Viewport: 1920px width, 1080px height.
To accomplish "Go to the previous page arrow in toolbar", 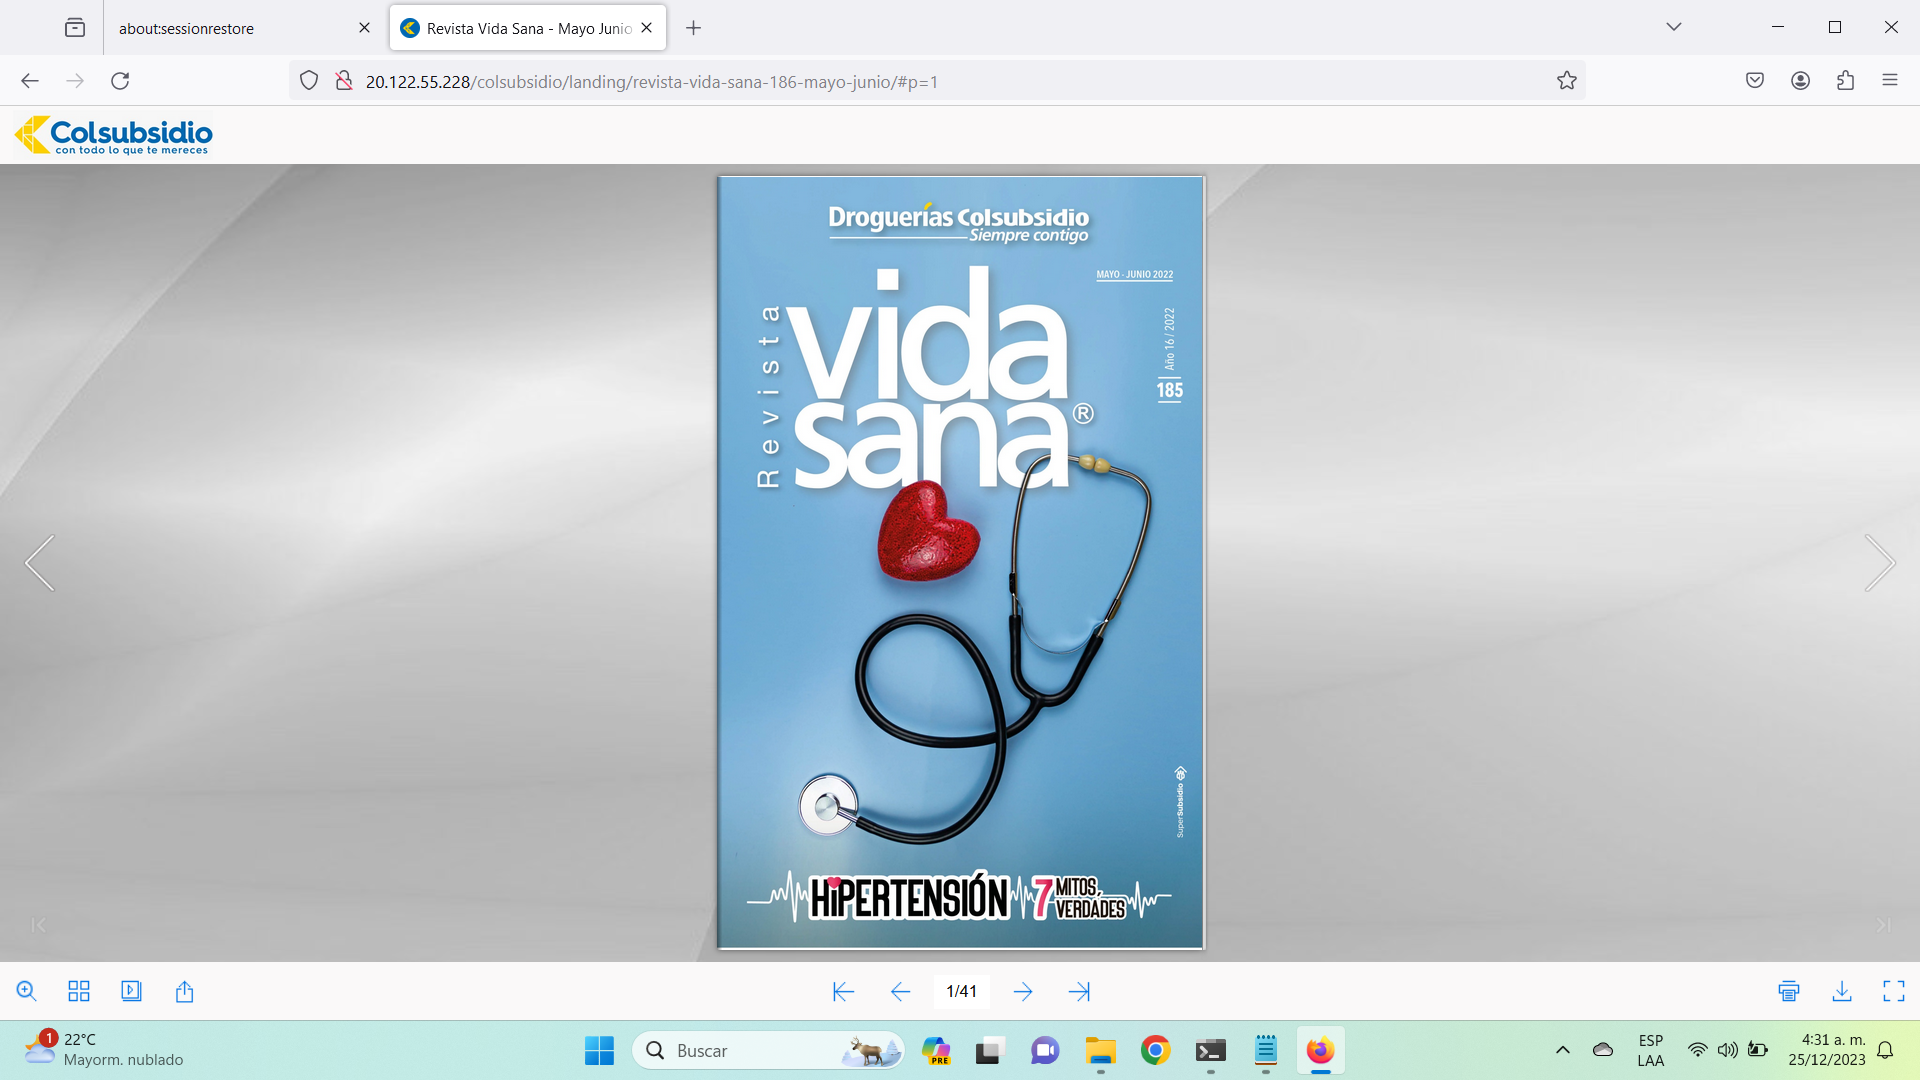I will tap(900, 991).
